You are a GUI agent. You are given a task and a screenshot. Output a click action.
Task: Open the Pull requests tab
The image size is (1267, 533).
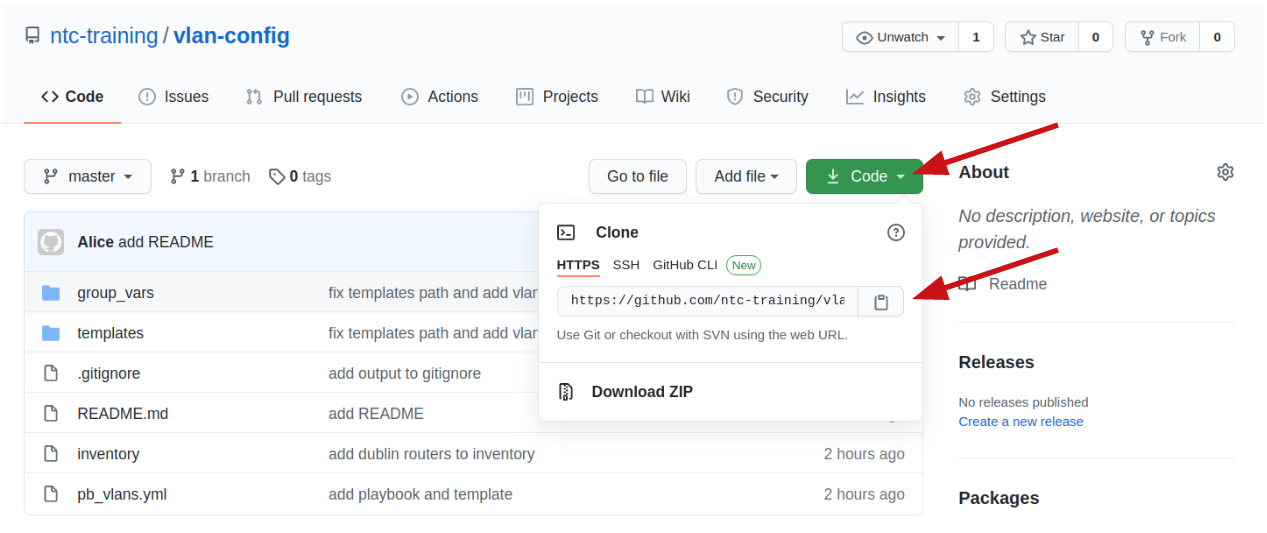(304, 97)
